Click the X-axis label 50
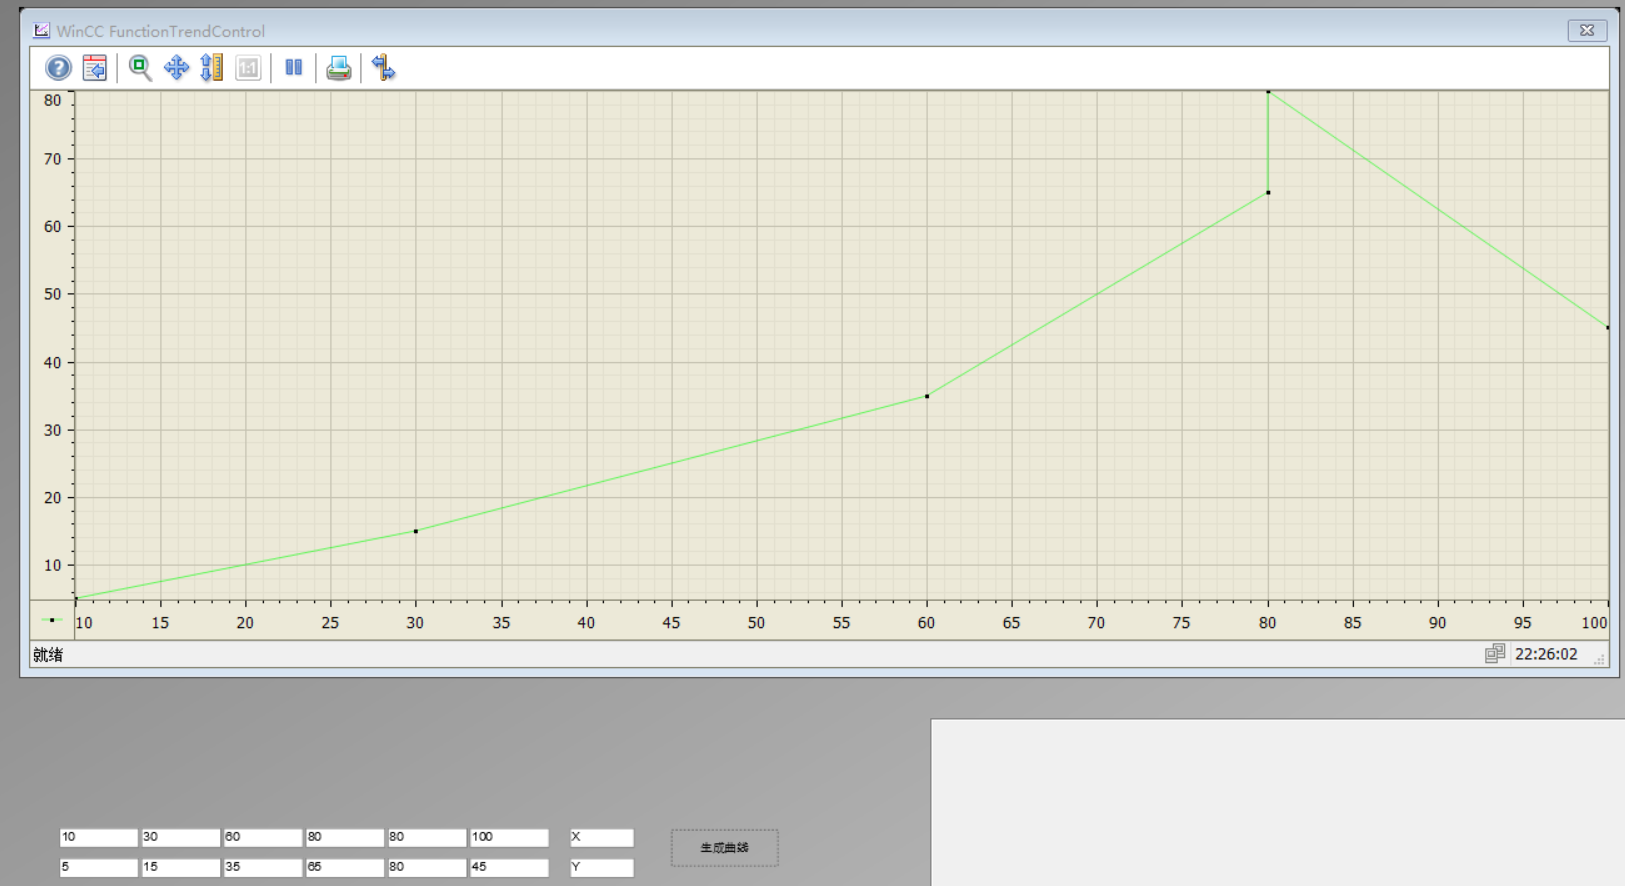The height and width of the screenshot is (886, 1625). [756, 623]
